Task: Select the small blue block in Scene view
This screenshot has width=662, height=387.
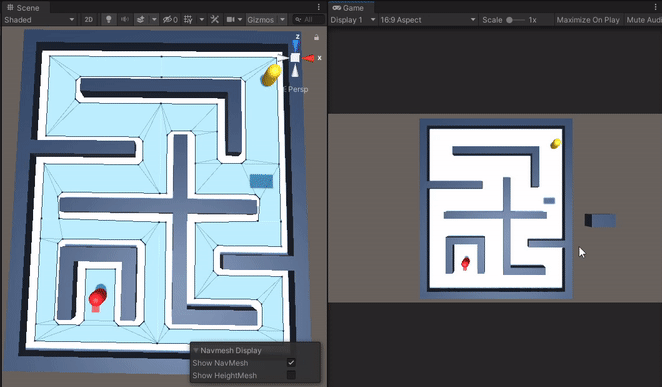Action: pyautogui.click(x=261, y=181)
